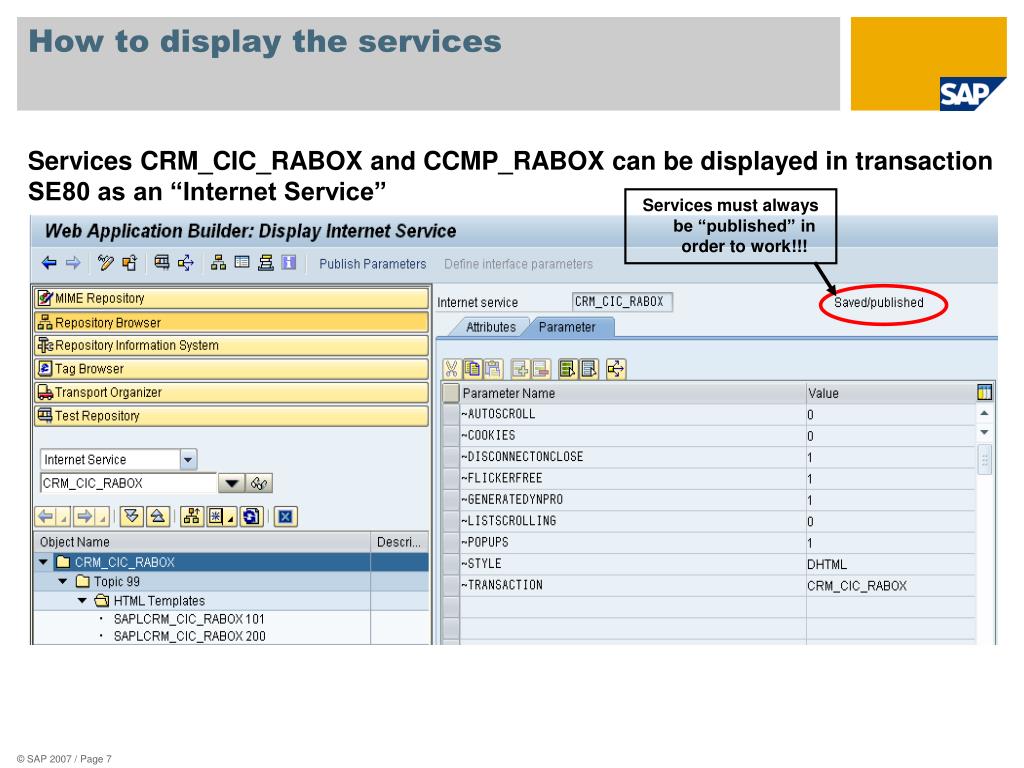
Task: Click the glasses Display icon beside CRM_CIC_RABOX
Action: click(259, 483)
